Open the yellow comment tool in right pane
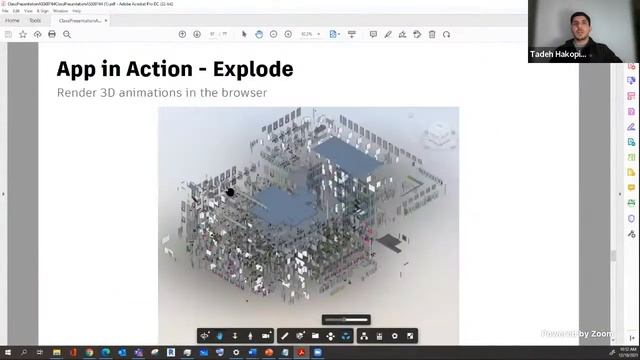The image size is (640, 360). [631, 188]
